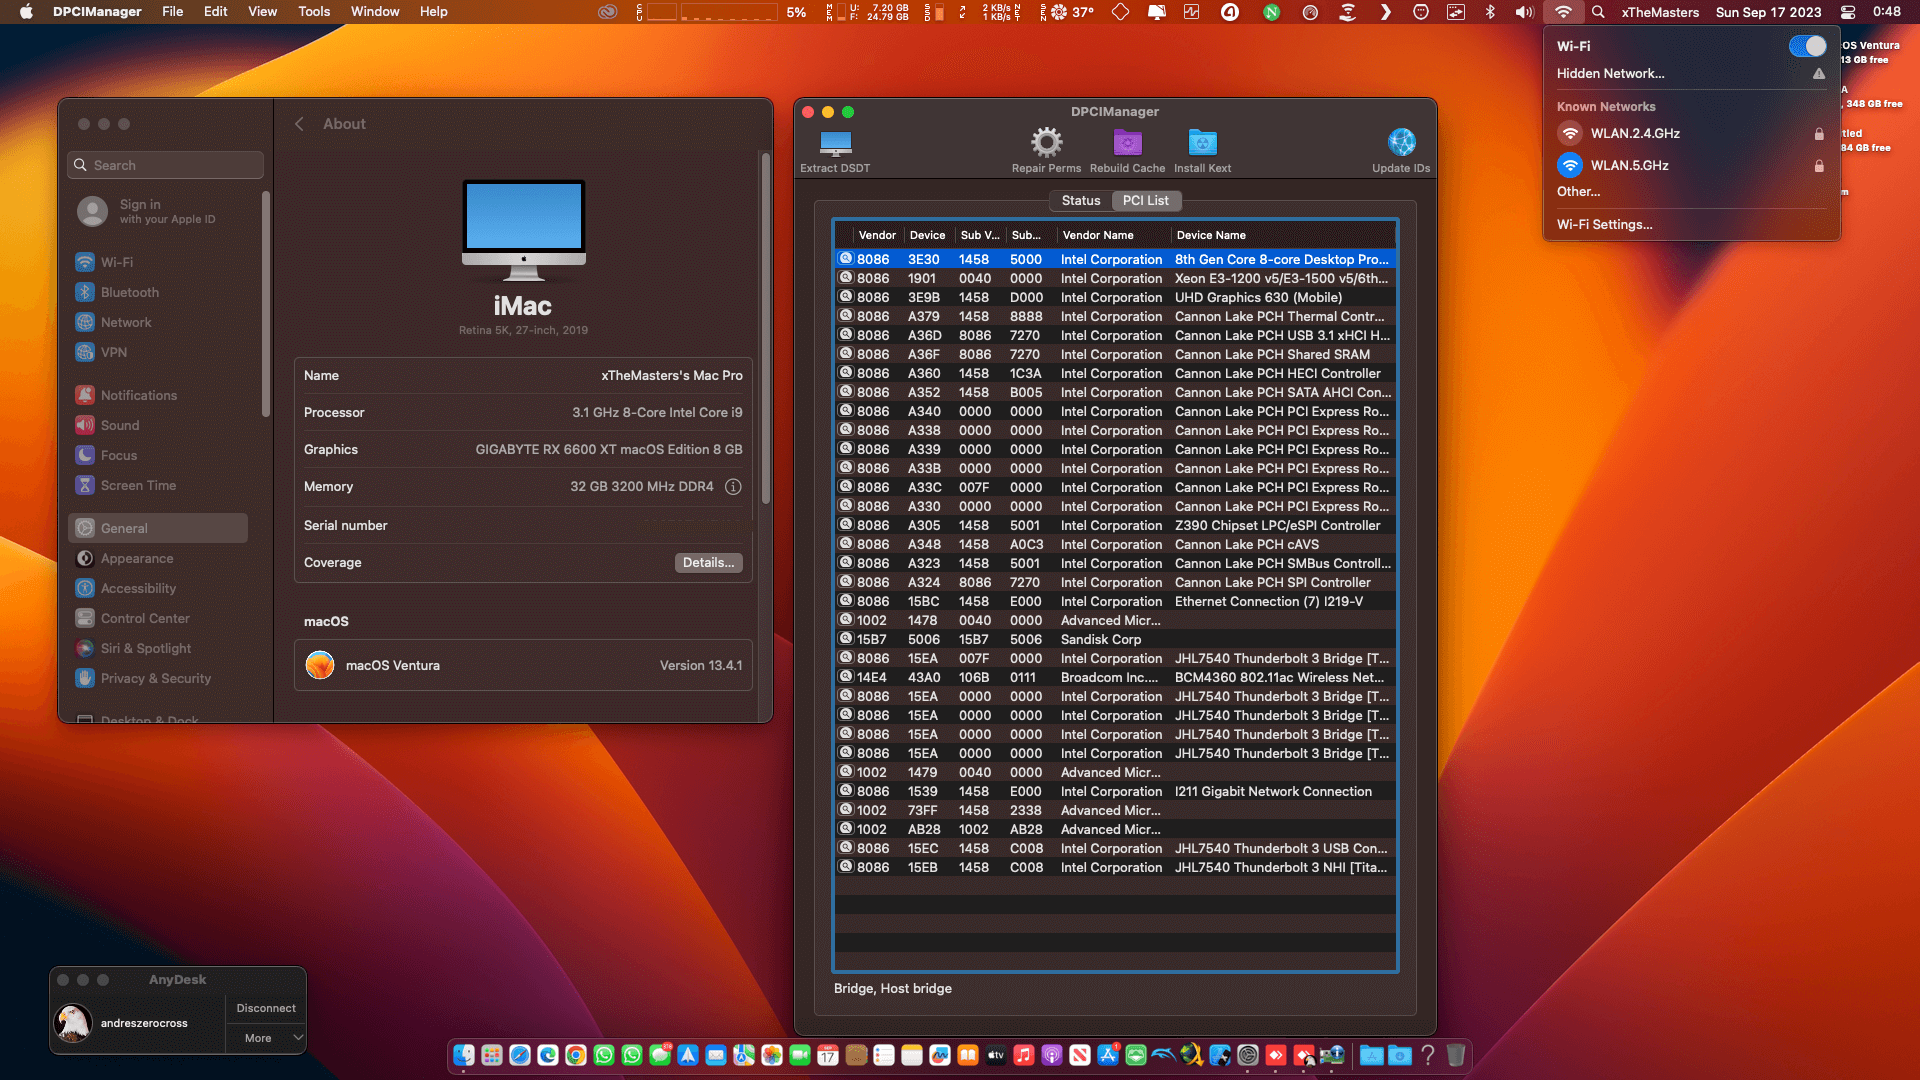Open the Help menu
Screen dimensions: 1920x1080
[433, 12]
